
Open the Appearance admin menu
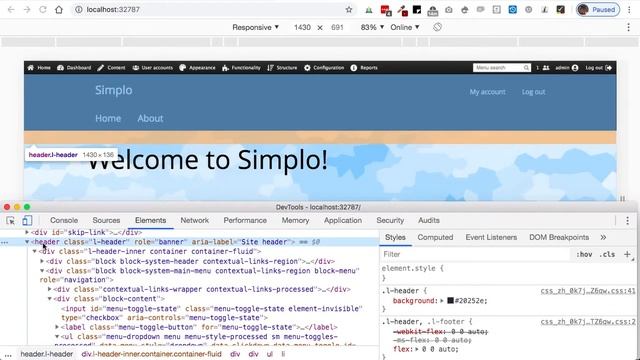[x=197, y=68]
